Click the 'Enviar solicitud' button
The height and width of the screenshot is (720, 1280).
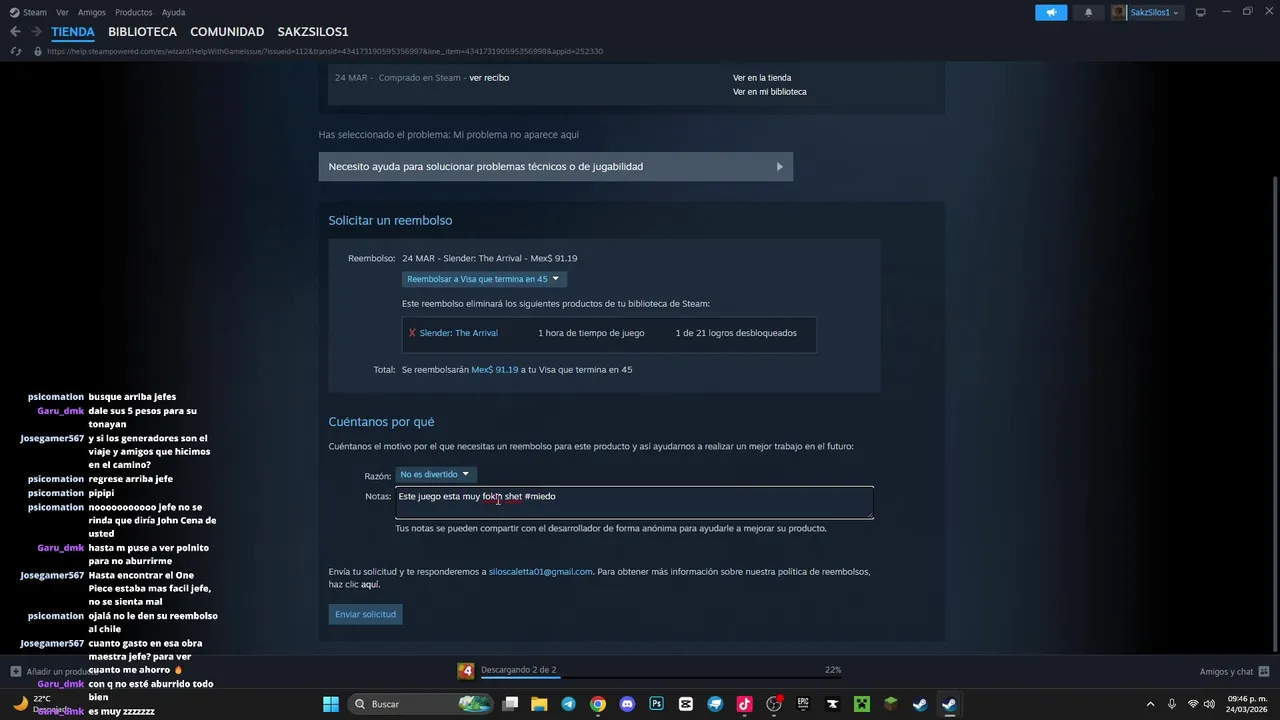point(366,614)
